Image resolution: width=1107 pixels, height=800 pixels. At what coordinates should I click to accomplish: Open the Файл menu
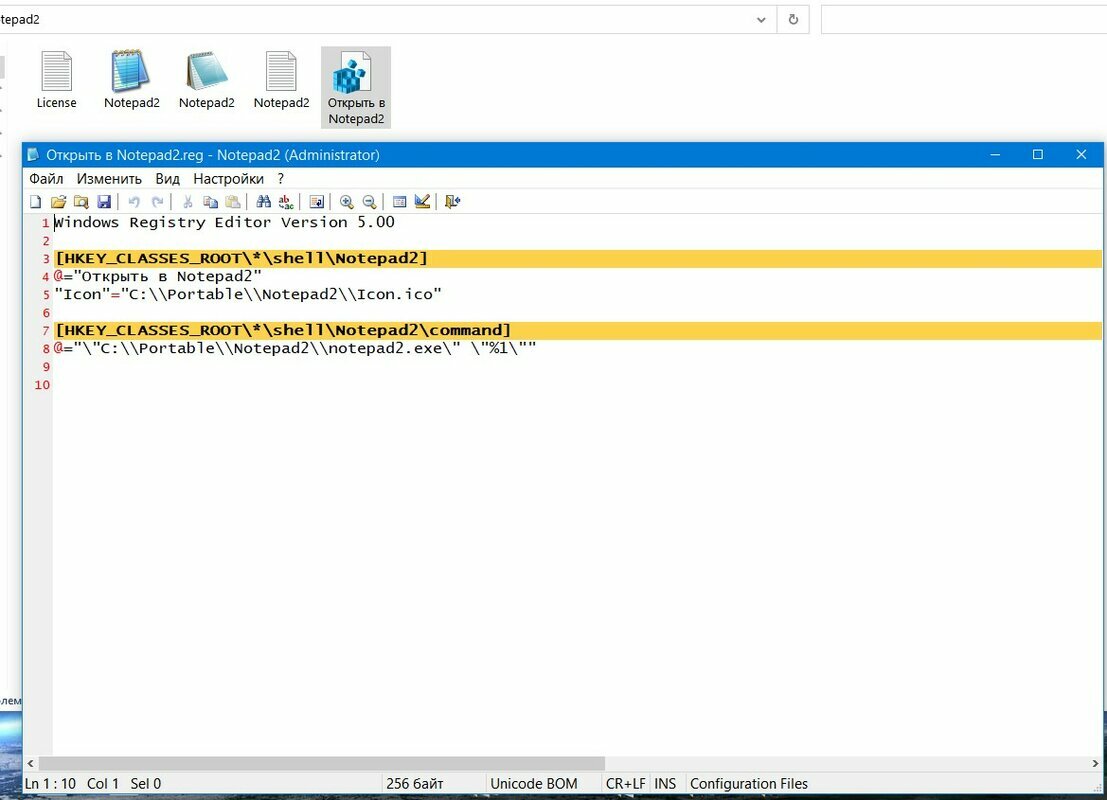click(46, 179)
